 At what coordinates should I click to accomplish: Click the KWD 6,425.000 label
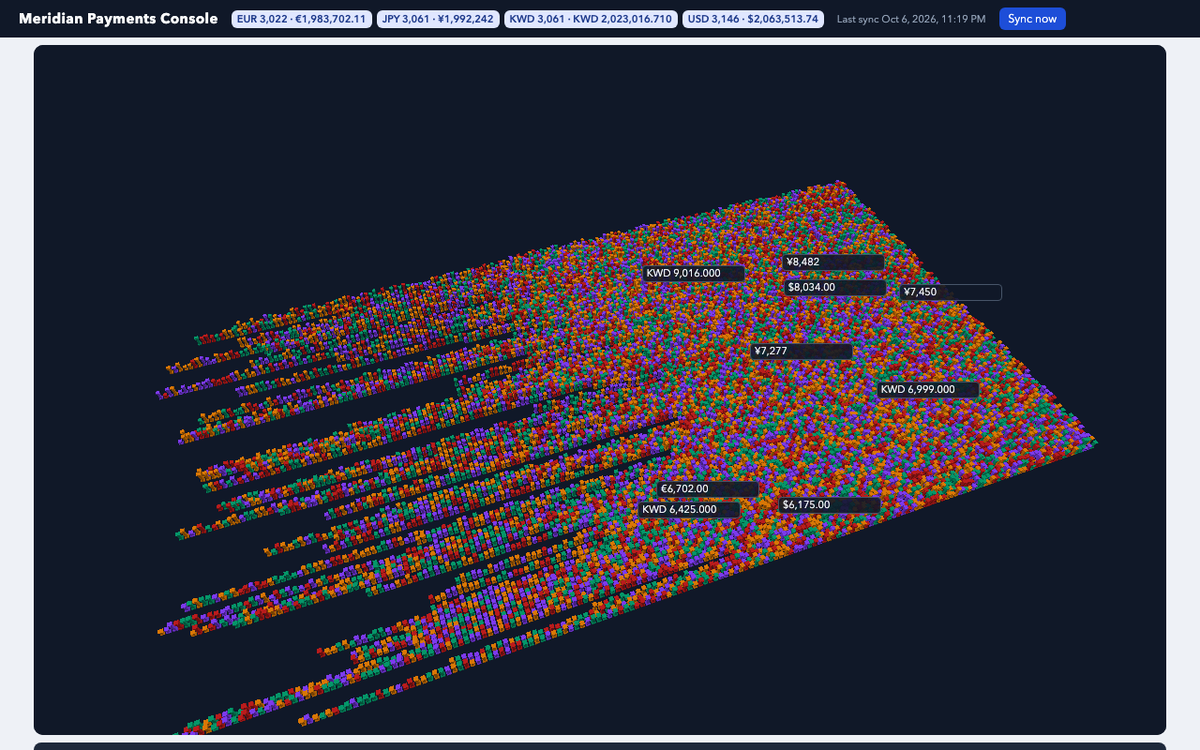[x=690, y=509]
